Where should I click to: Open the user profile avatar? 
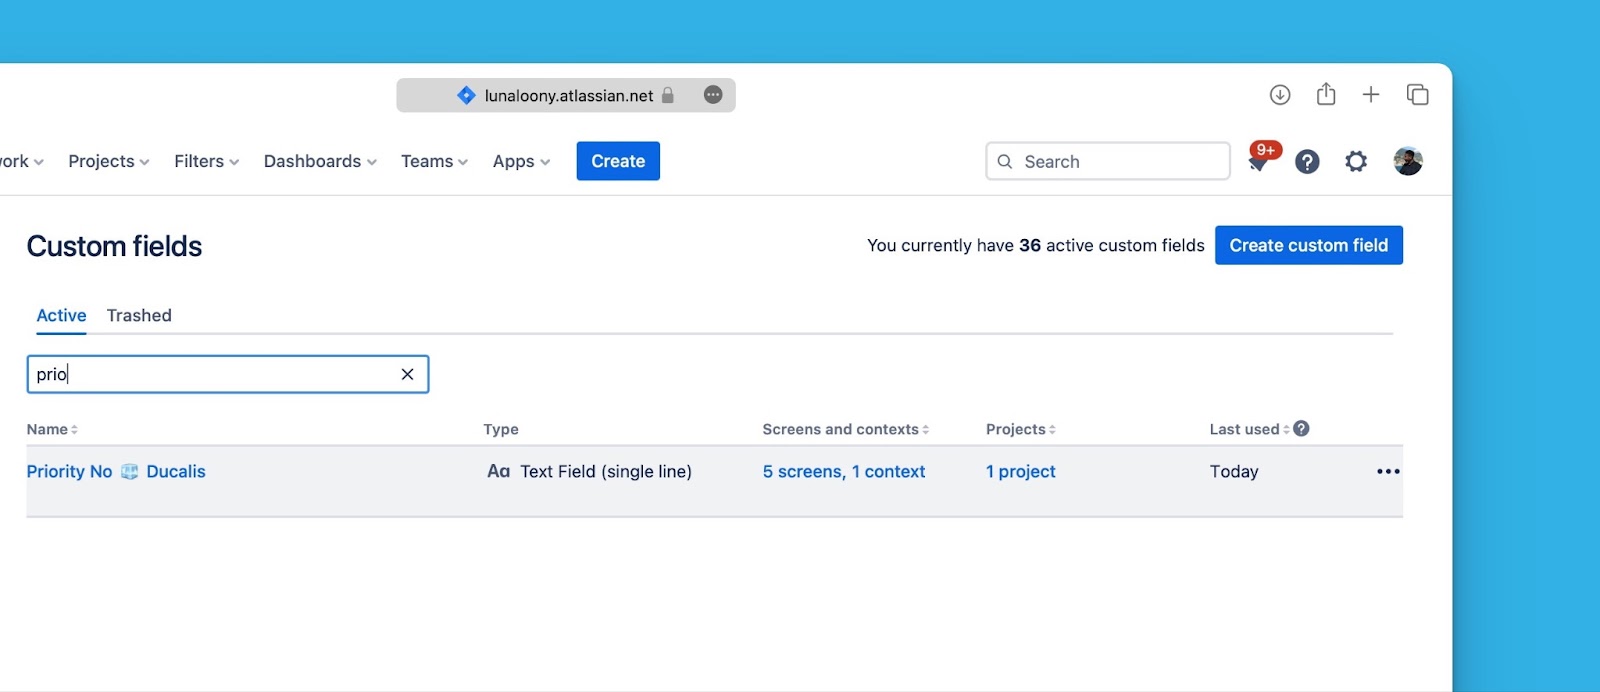coord(1408,162)
